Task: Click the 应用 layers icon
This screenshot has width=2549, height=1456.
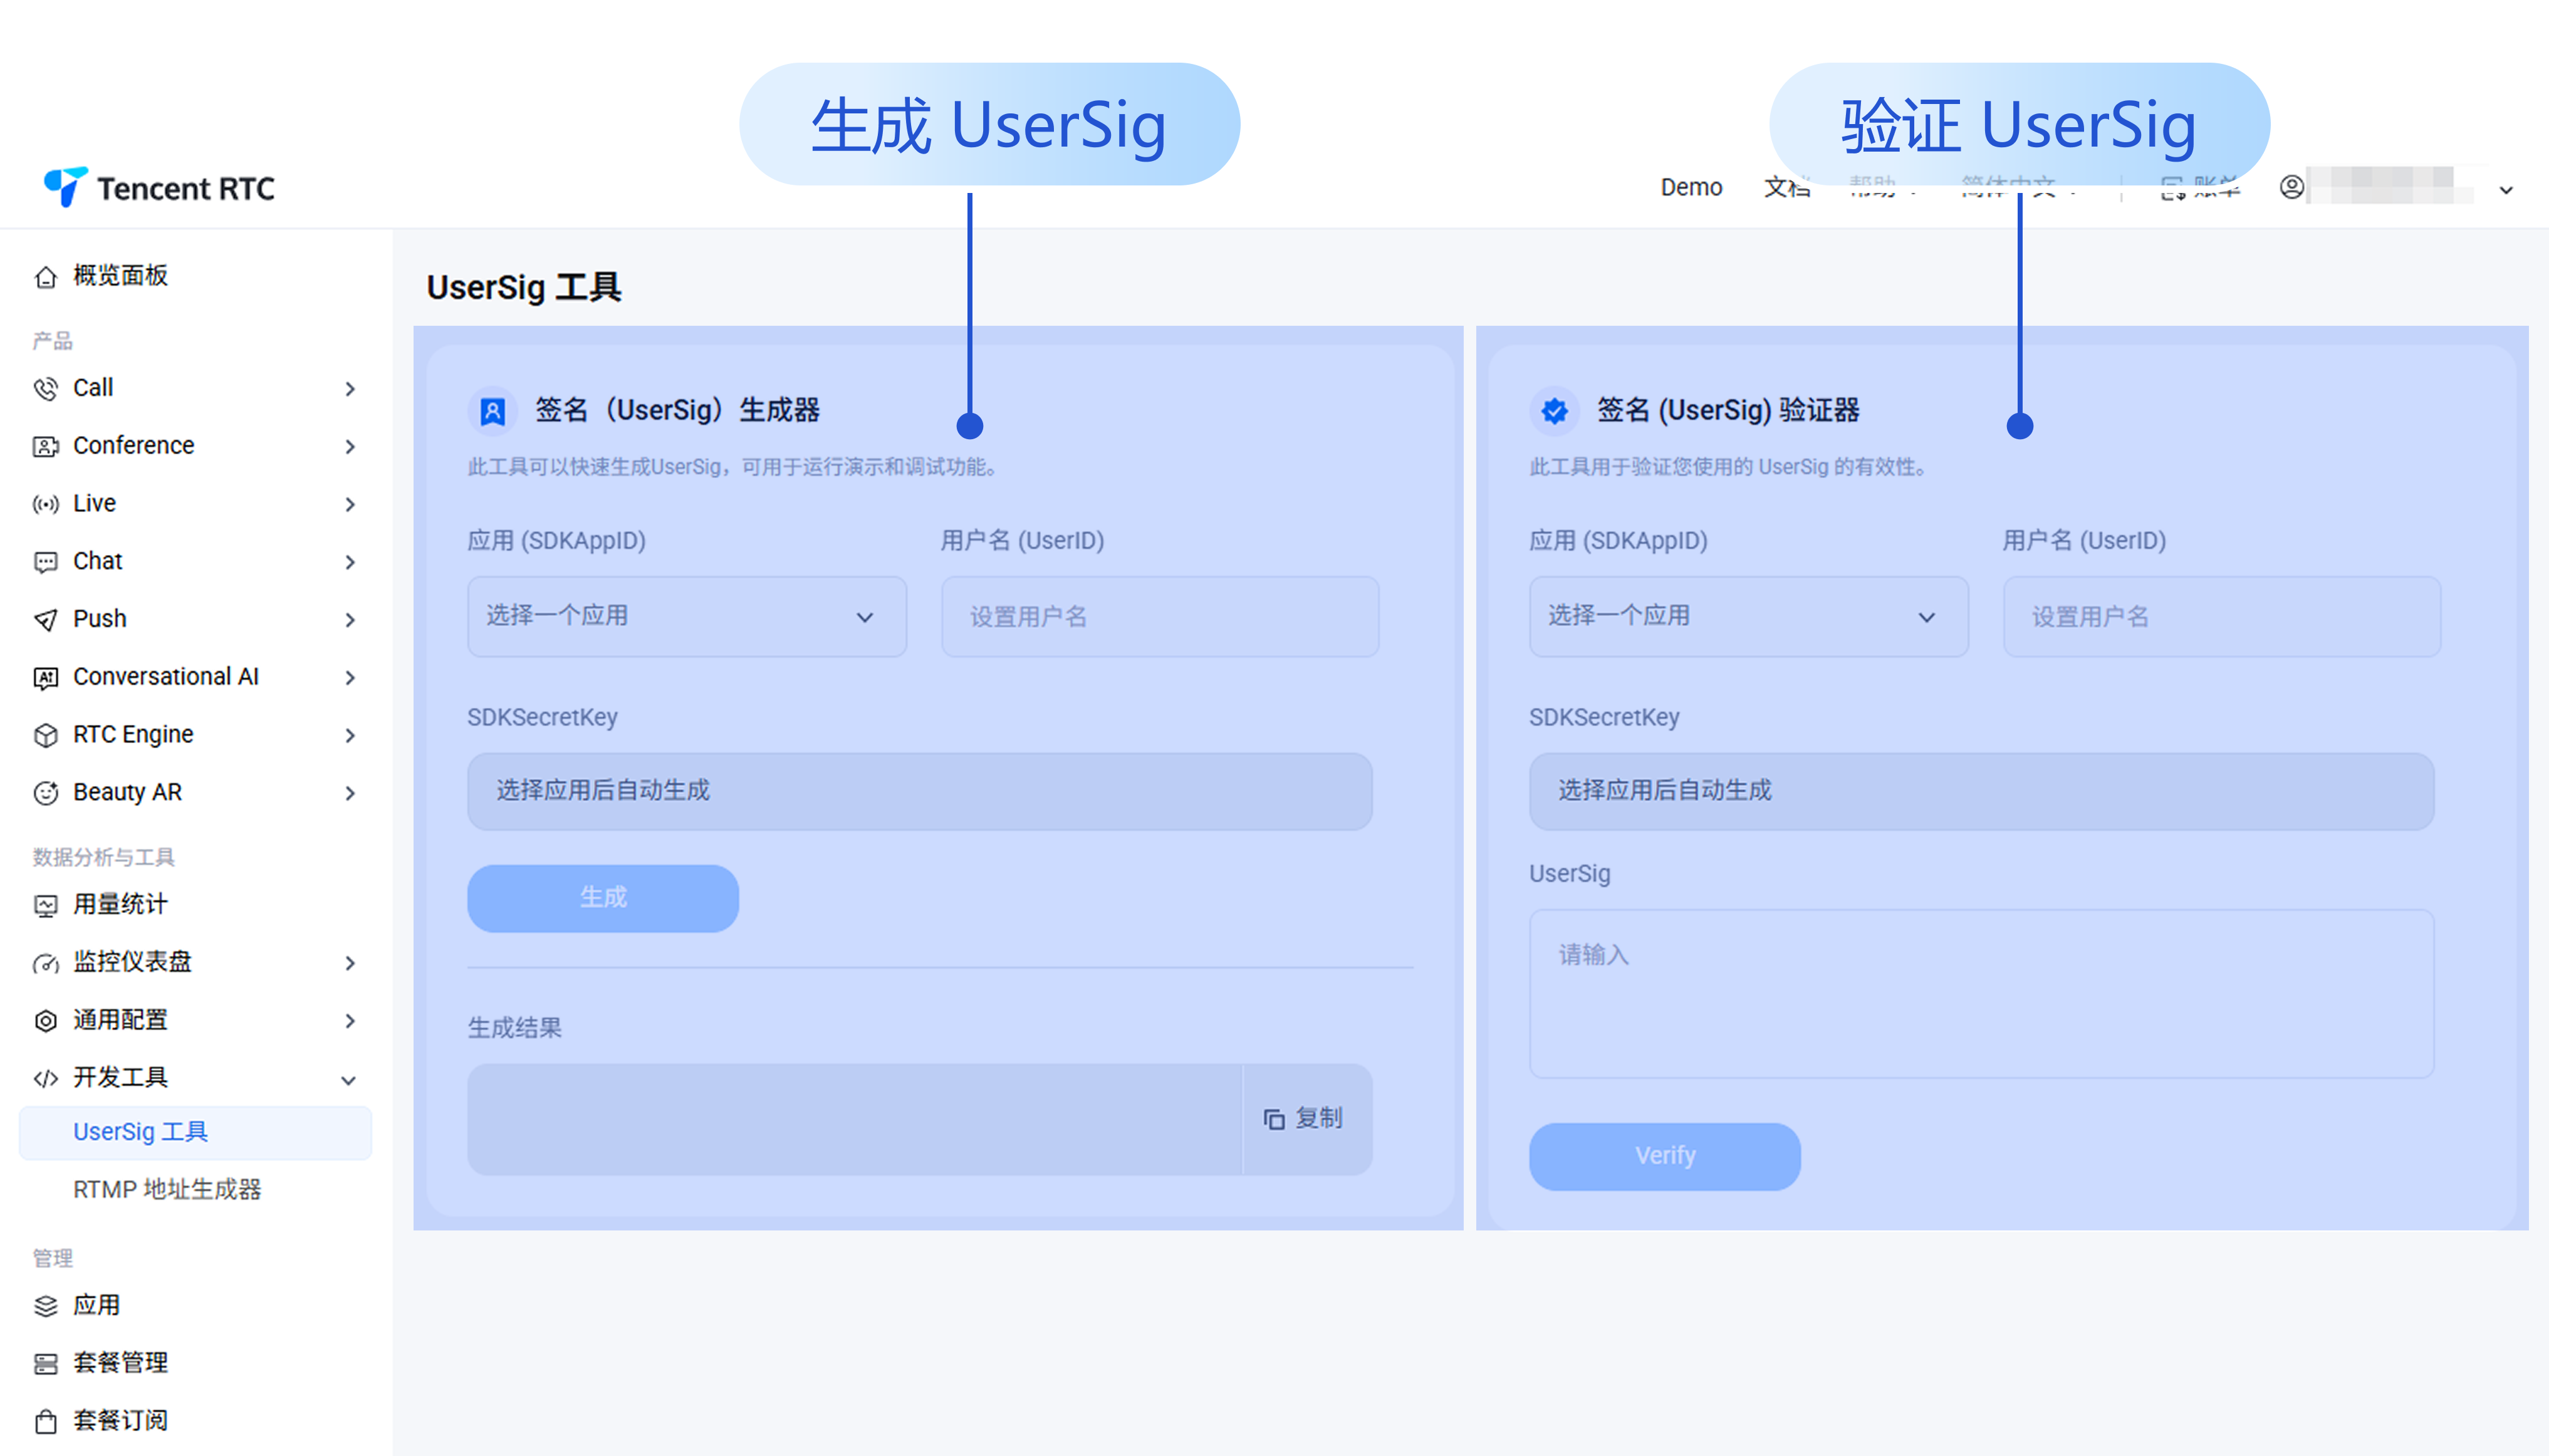Action: tap(46, 1306)
